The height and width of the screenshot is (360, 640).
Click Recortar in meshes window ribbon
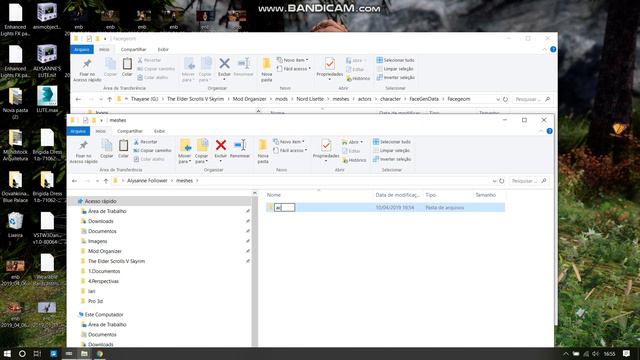(145, 142)
